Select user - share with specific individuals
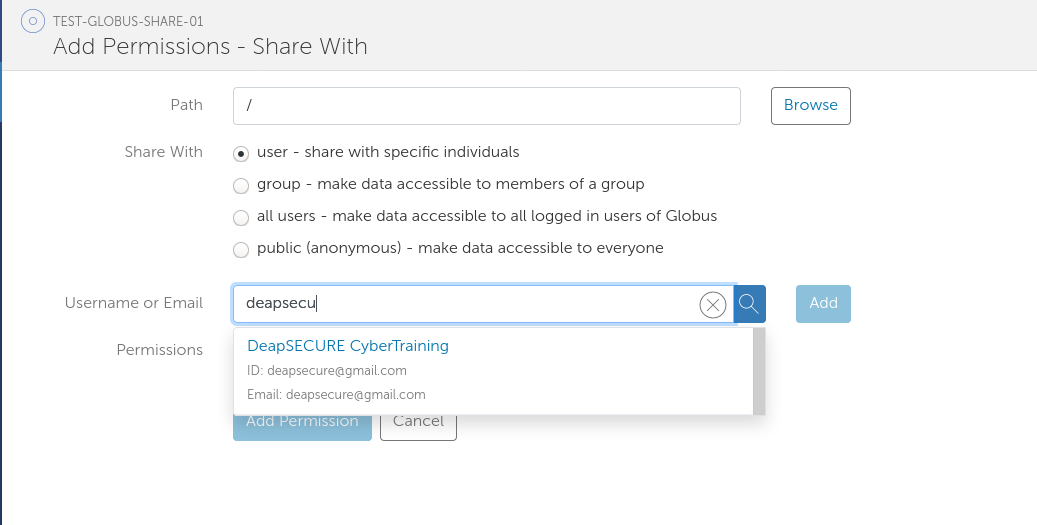1037x525 pixels. coord(241,154)
